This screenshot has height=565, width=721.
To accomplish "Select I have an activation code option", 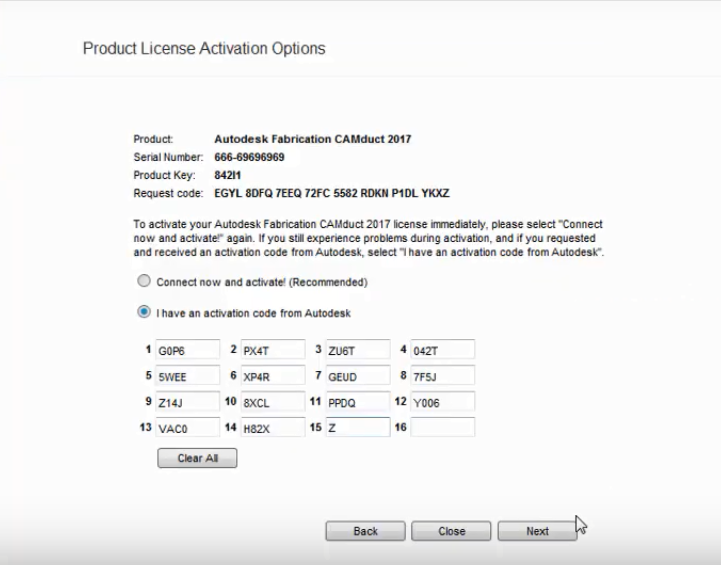I will tap(144, 312).
